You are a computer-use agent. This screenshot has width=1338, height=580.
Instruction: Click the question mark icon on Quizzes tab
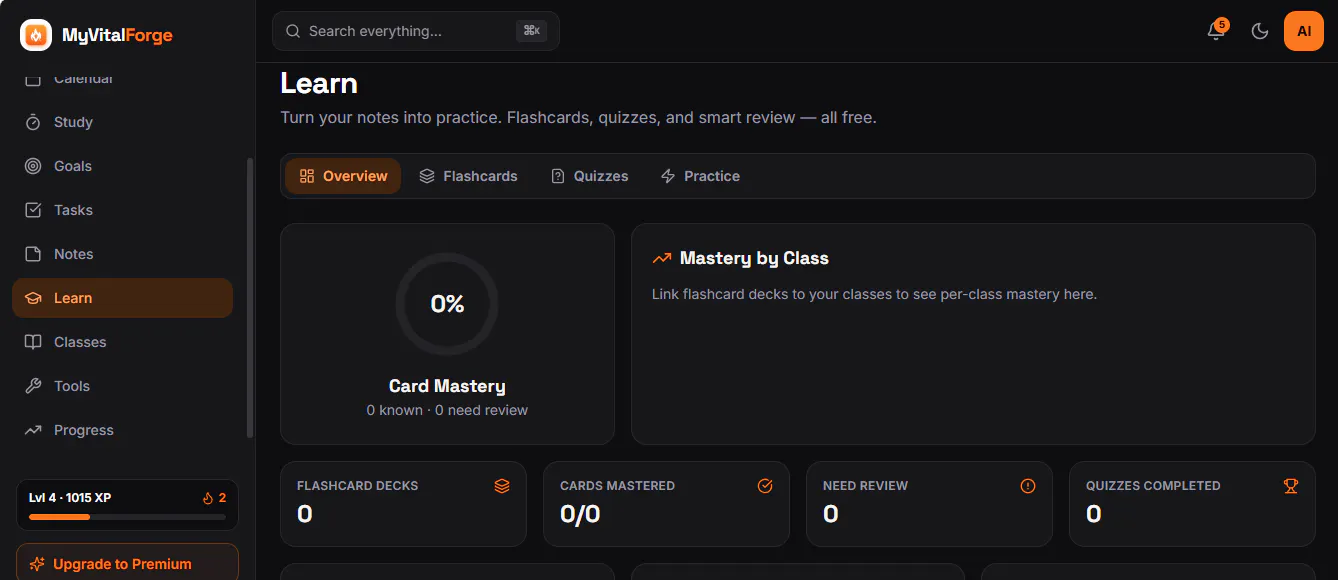(558, 176)
